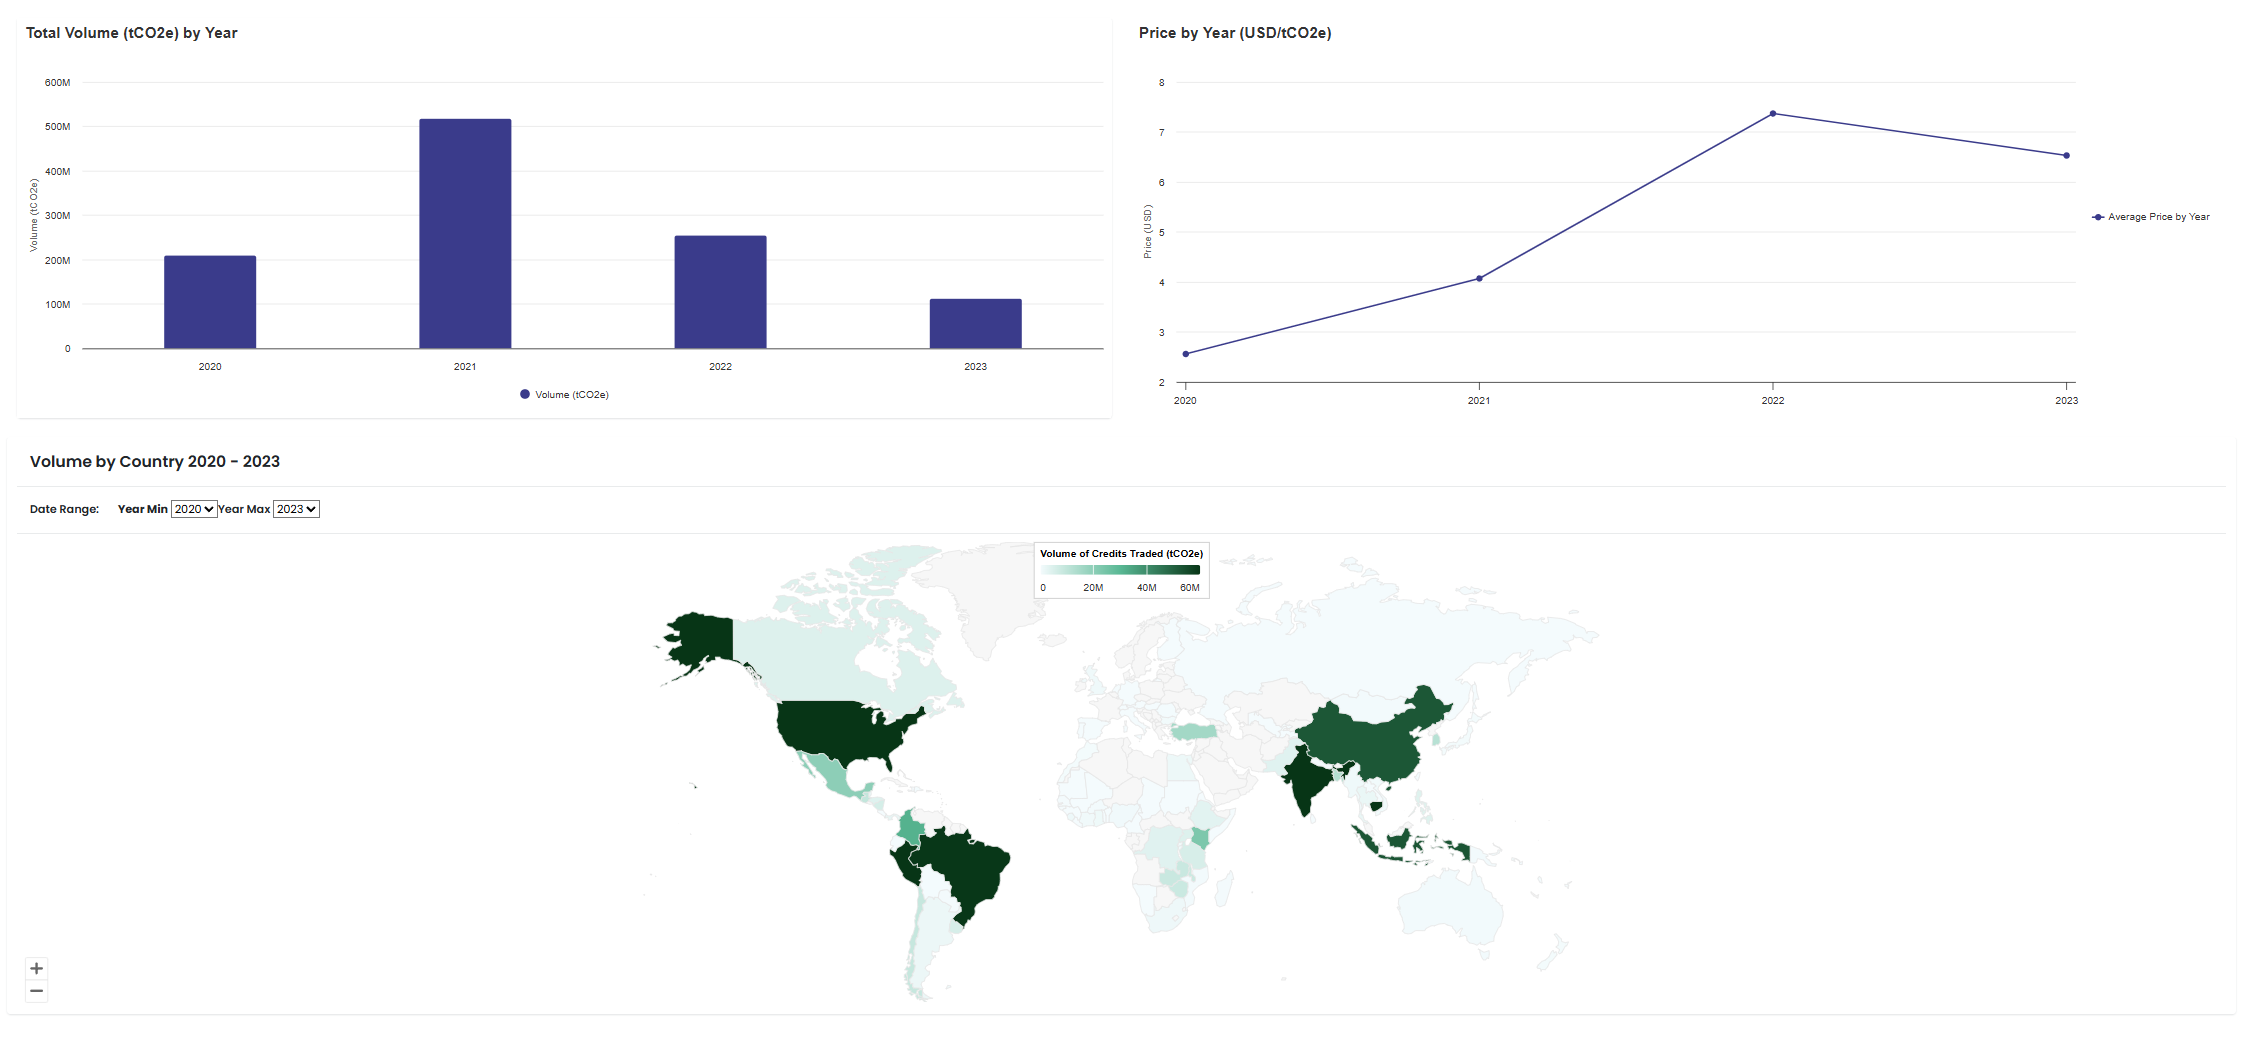The height and width of the screenshot is (1044, 2247).
Task: Click the 2021 price data point
Action: click(x=1479, y=279)
